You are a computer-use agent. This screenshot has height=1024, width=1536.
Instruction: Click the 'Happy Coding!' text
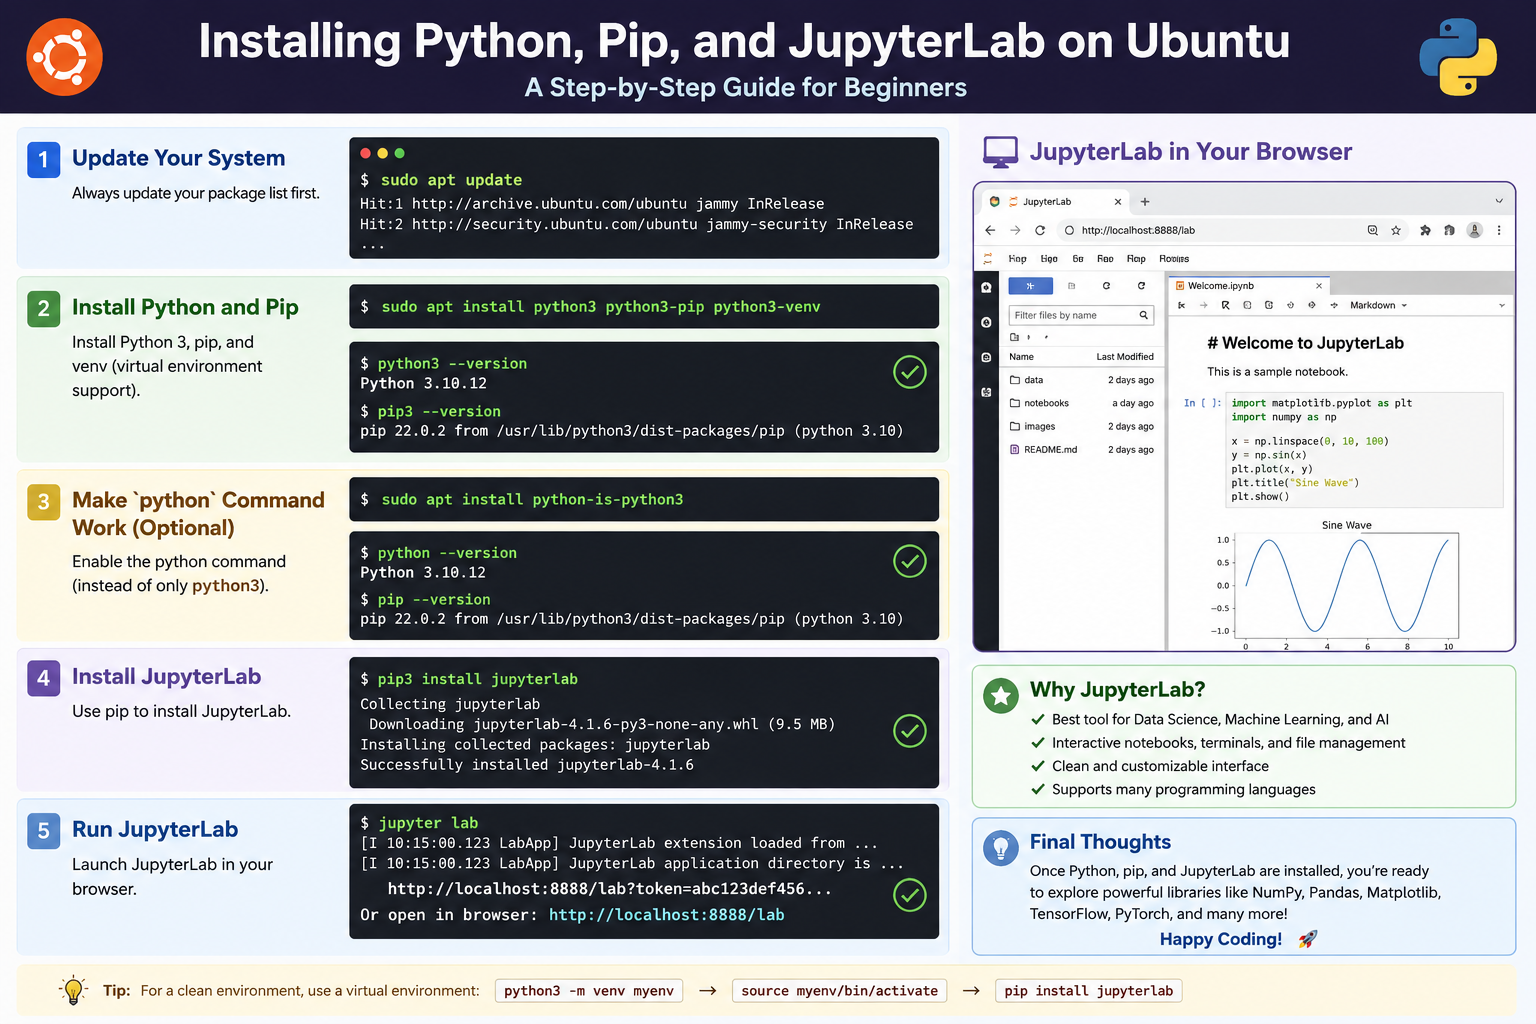coord(1221,939)
